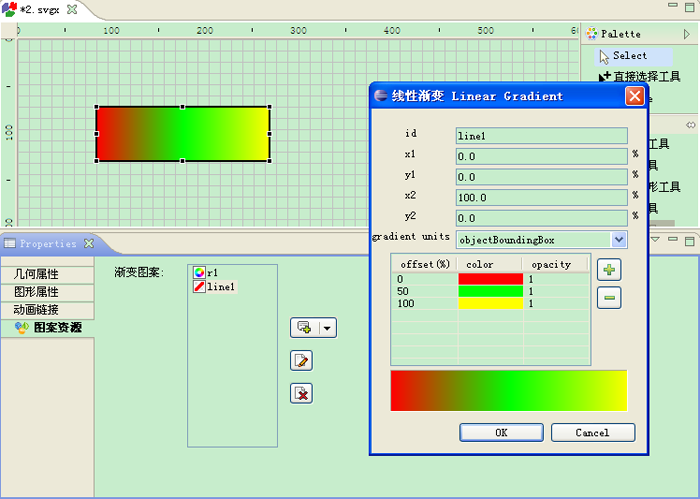Click the minus remove-stop button
Screen dimensions: 700x499
[x=609, y=298]
